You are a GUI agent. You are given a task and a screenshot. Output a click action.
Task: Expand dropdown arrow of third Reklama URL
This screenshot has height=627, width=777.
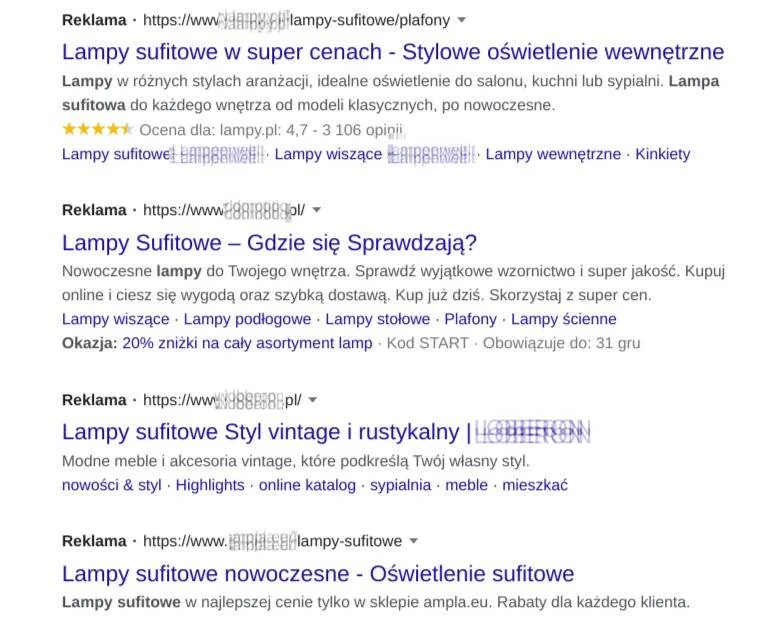(312, 400)
